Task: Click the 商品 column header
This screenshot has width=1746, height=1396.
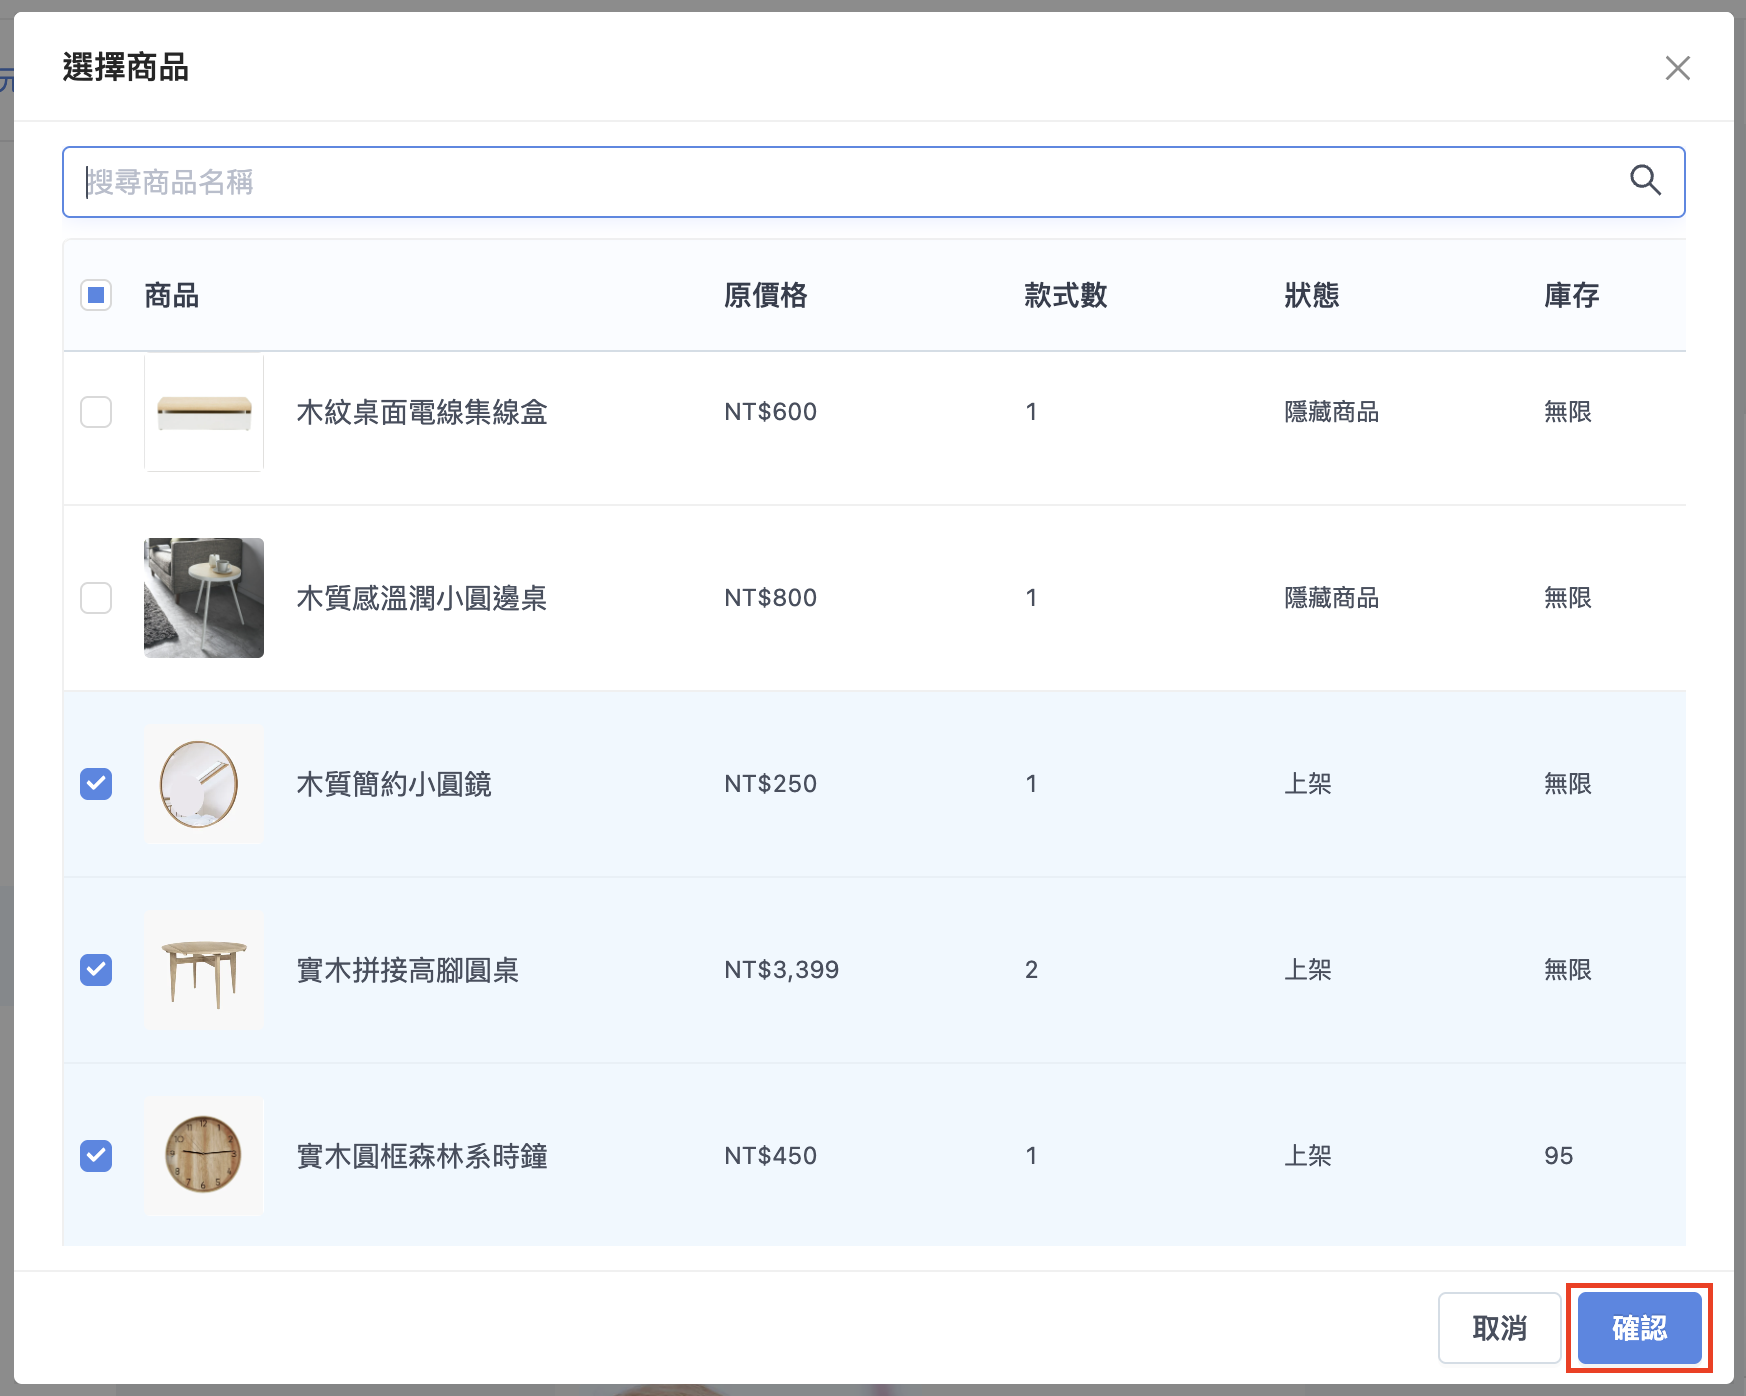Action: pyautogui.click(x=172, y=295)
